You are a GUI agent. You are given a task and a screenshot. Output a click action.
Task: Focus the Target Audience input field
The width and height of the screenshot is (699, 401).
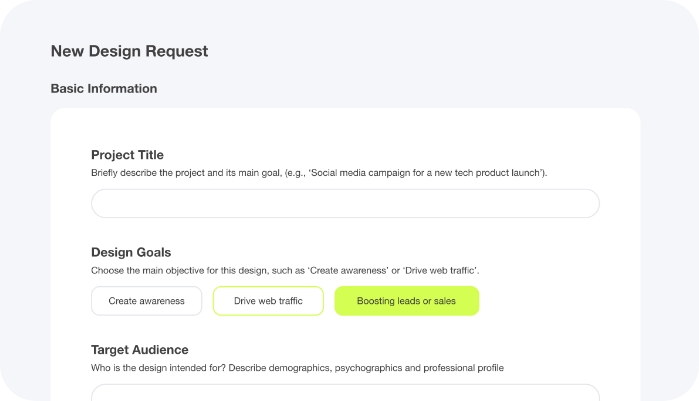click(345, 392)
